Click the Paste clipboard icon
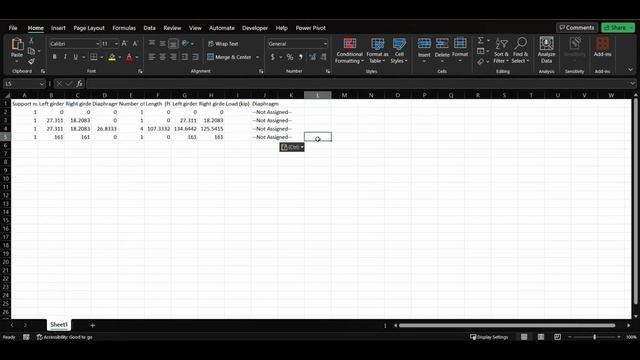 [x=17, y=44]
